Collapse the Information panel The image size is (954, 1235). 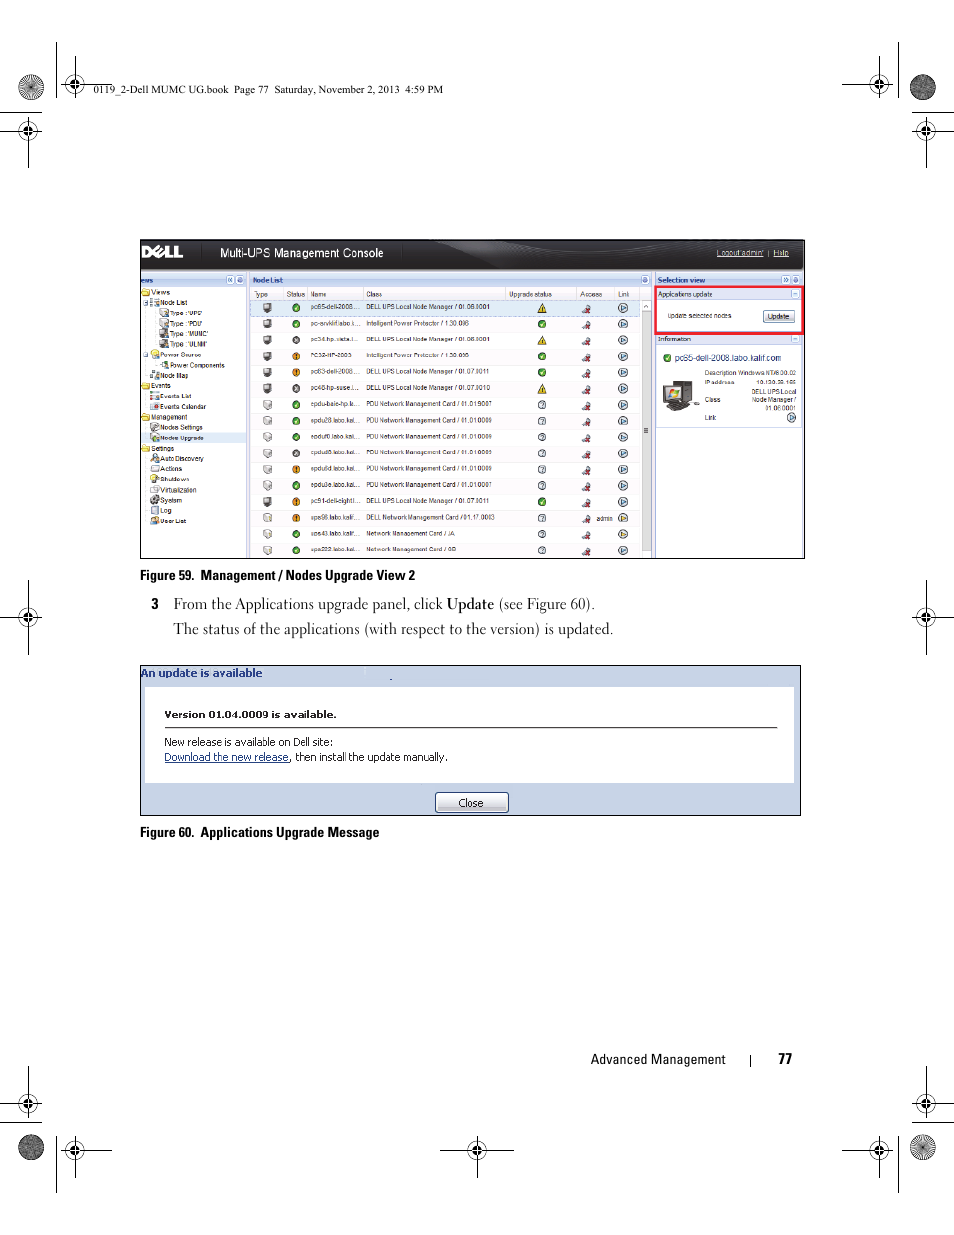(x=795, y=339)
